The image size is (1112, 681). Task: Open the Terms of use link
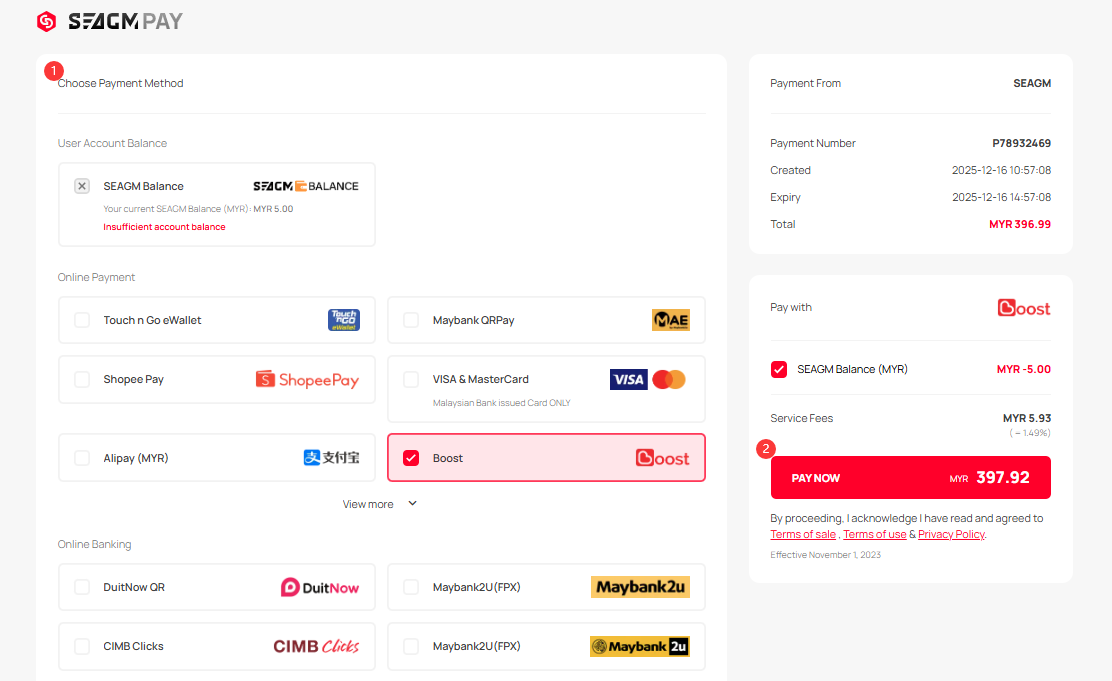(874, 534)
